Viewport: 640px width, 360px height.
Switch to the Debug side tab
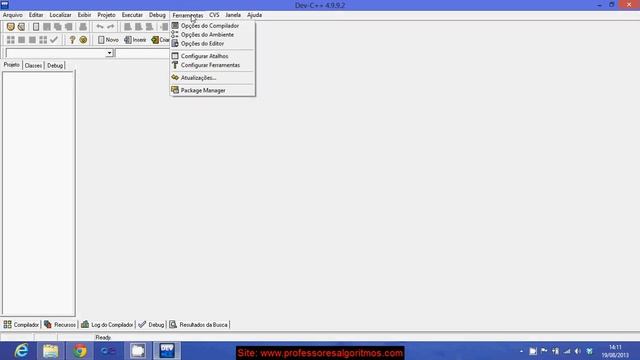[55, 65]
